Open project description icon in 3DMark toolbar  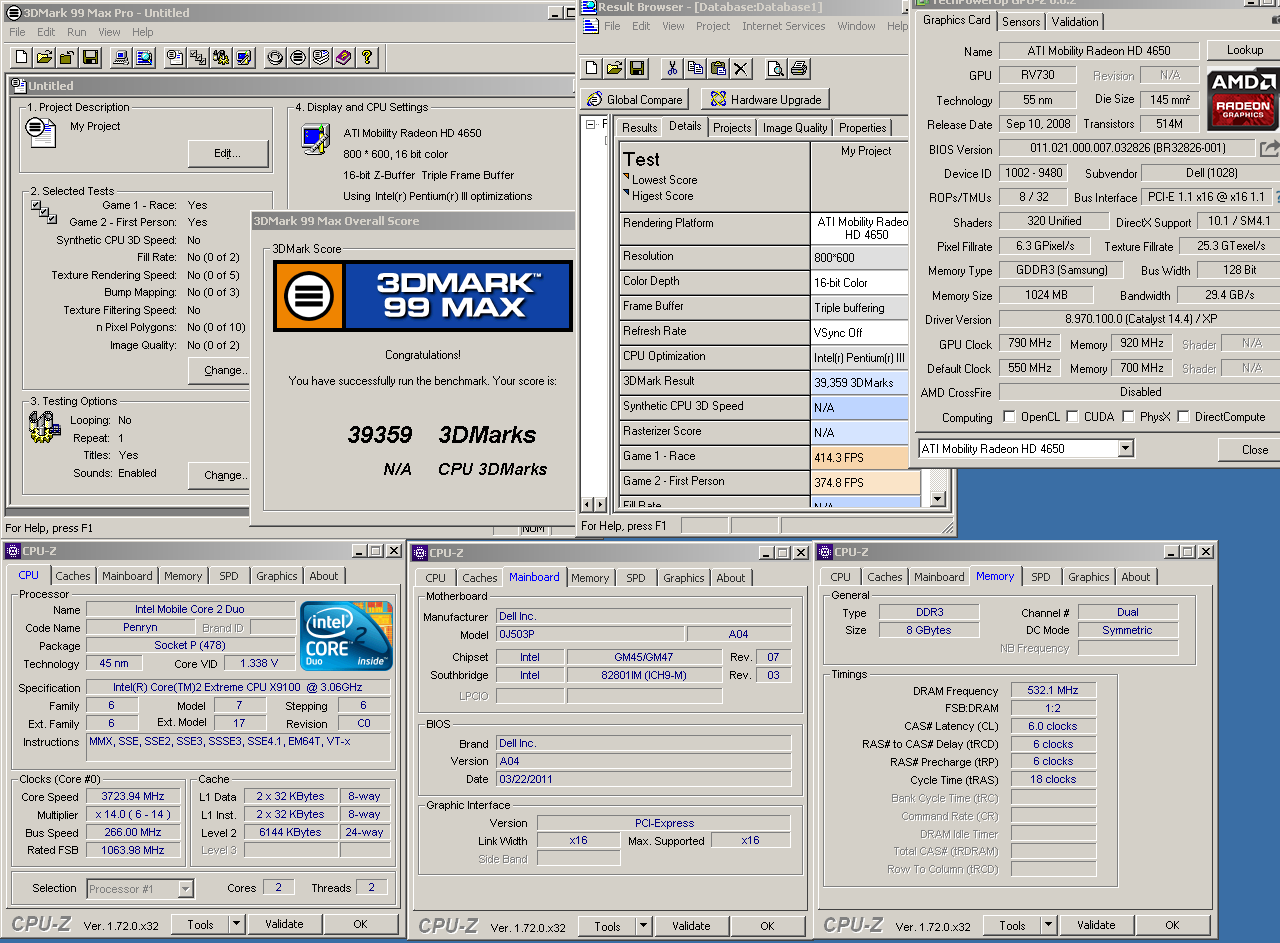coord(174,57)
